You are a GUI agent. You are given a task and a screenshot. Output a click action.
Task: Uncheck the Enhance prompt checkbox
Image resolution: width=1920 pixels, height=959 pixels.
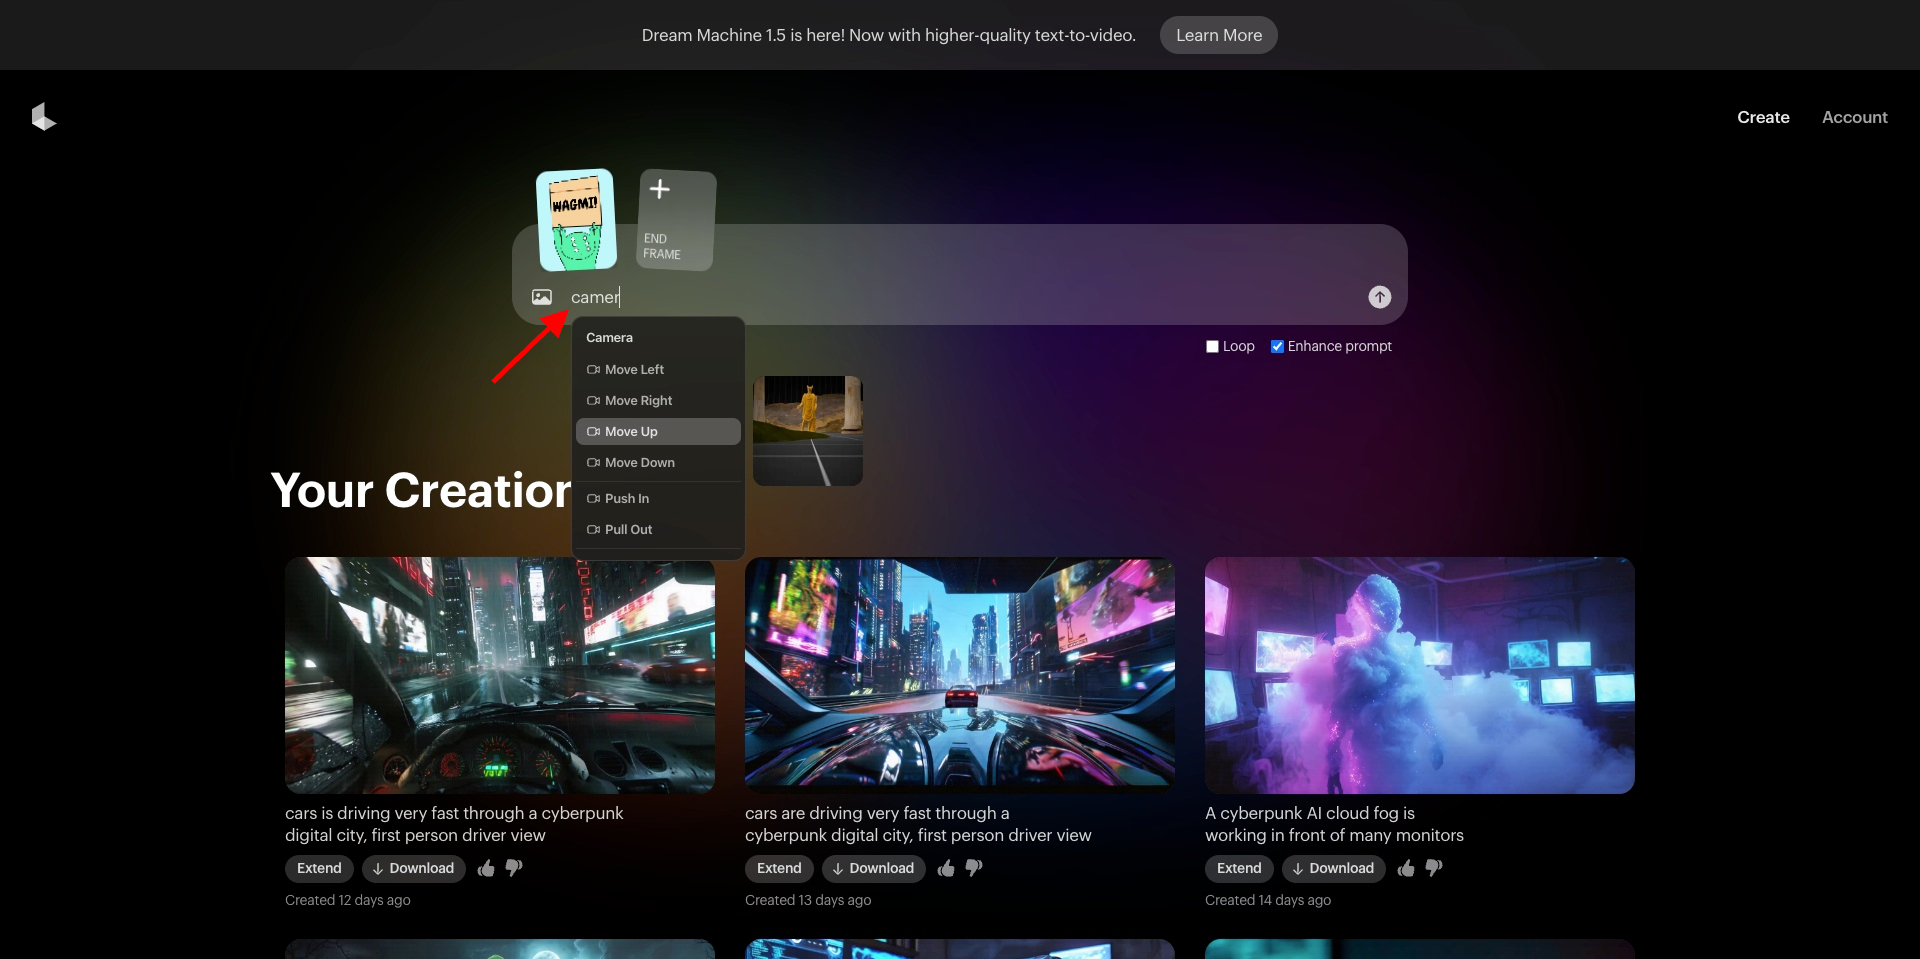click(x=1277, y=346)
